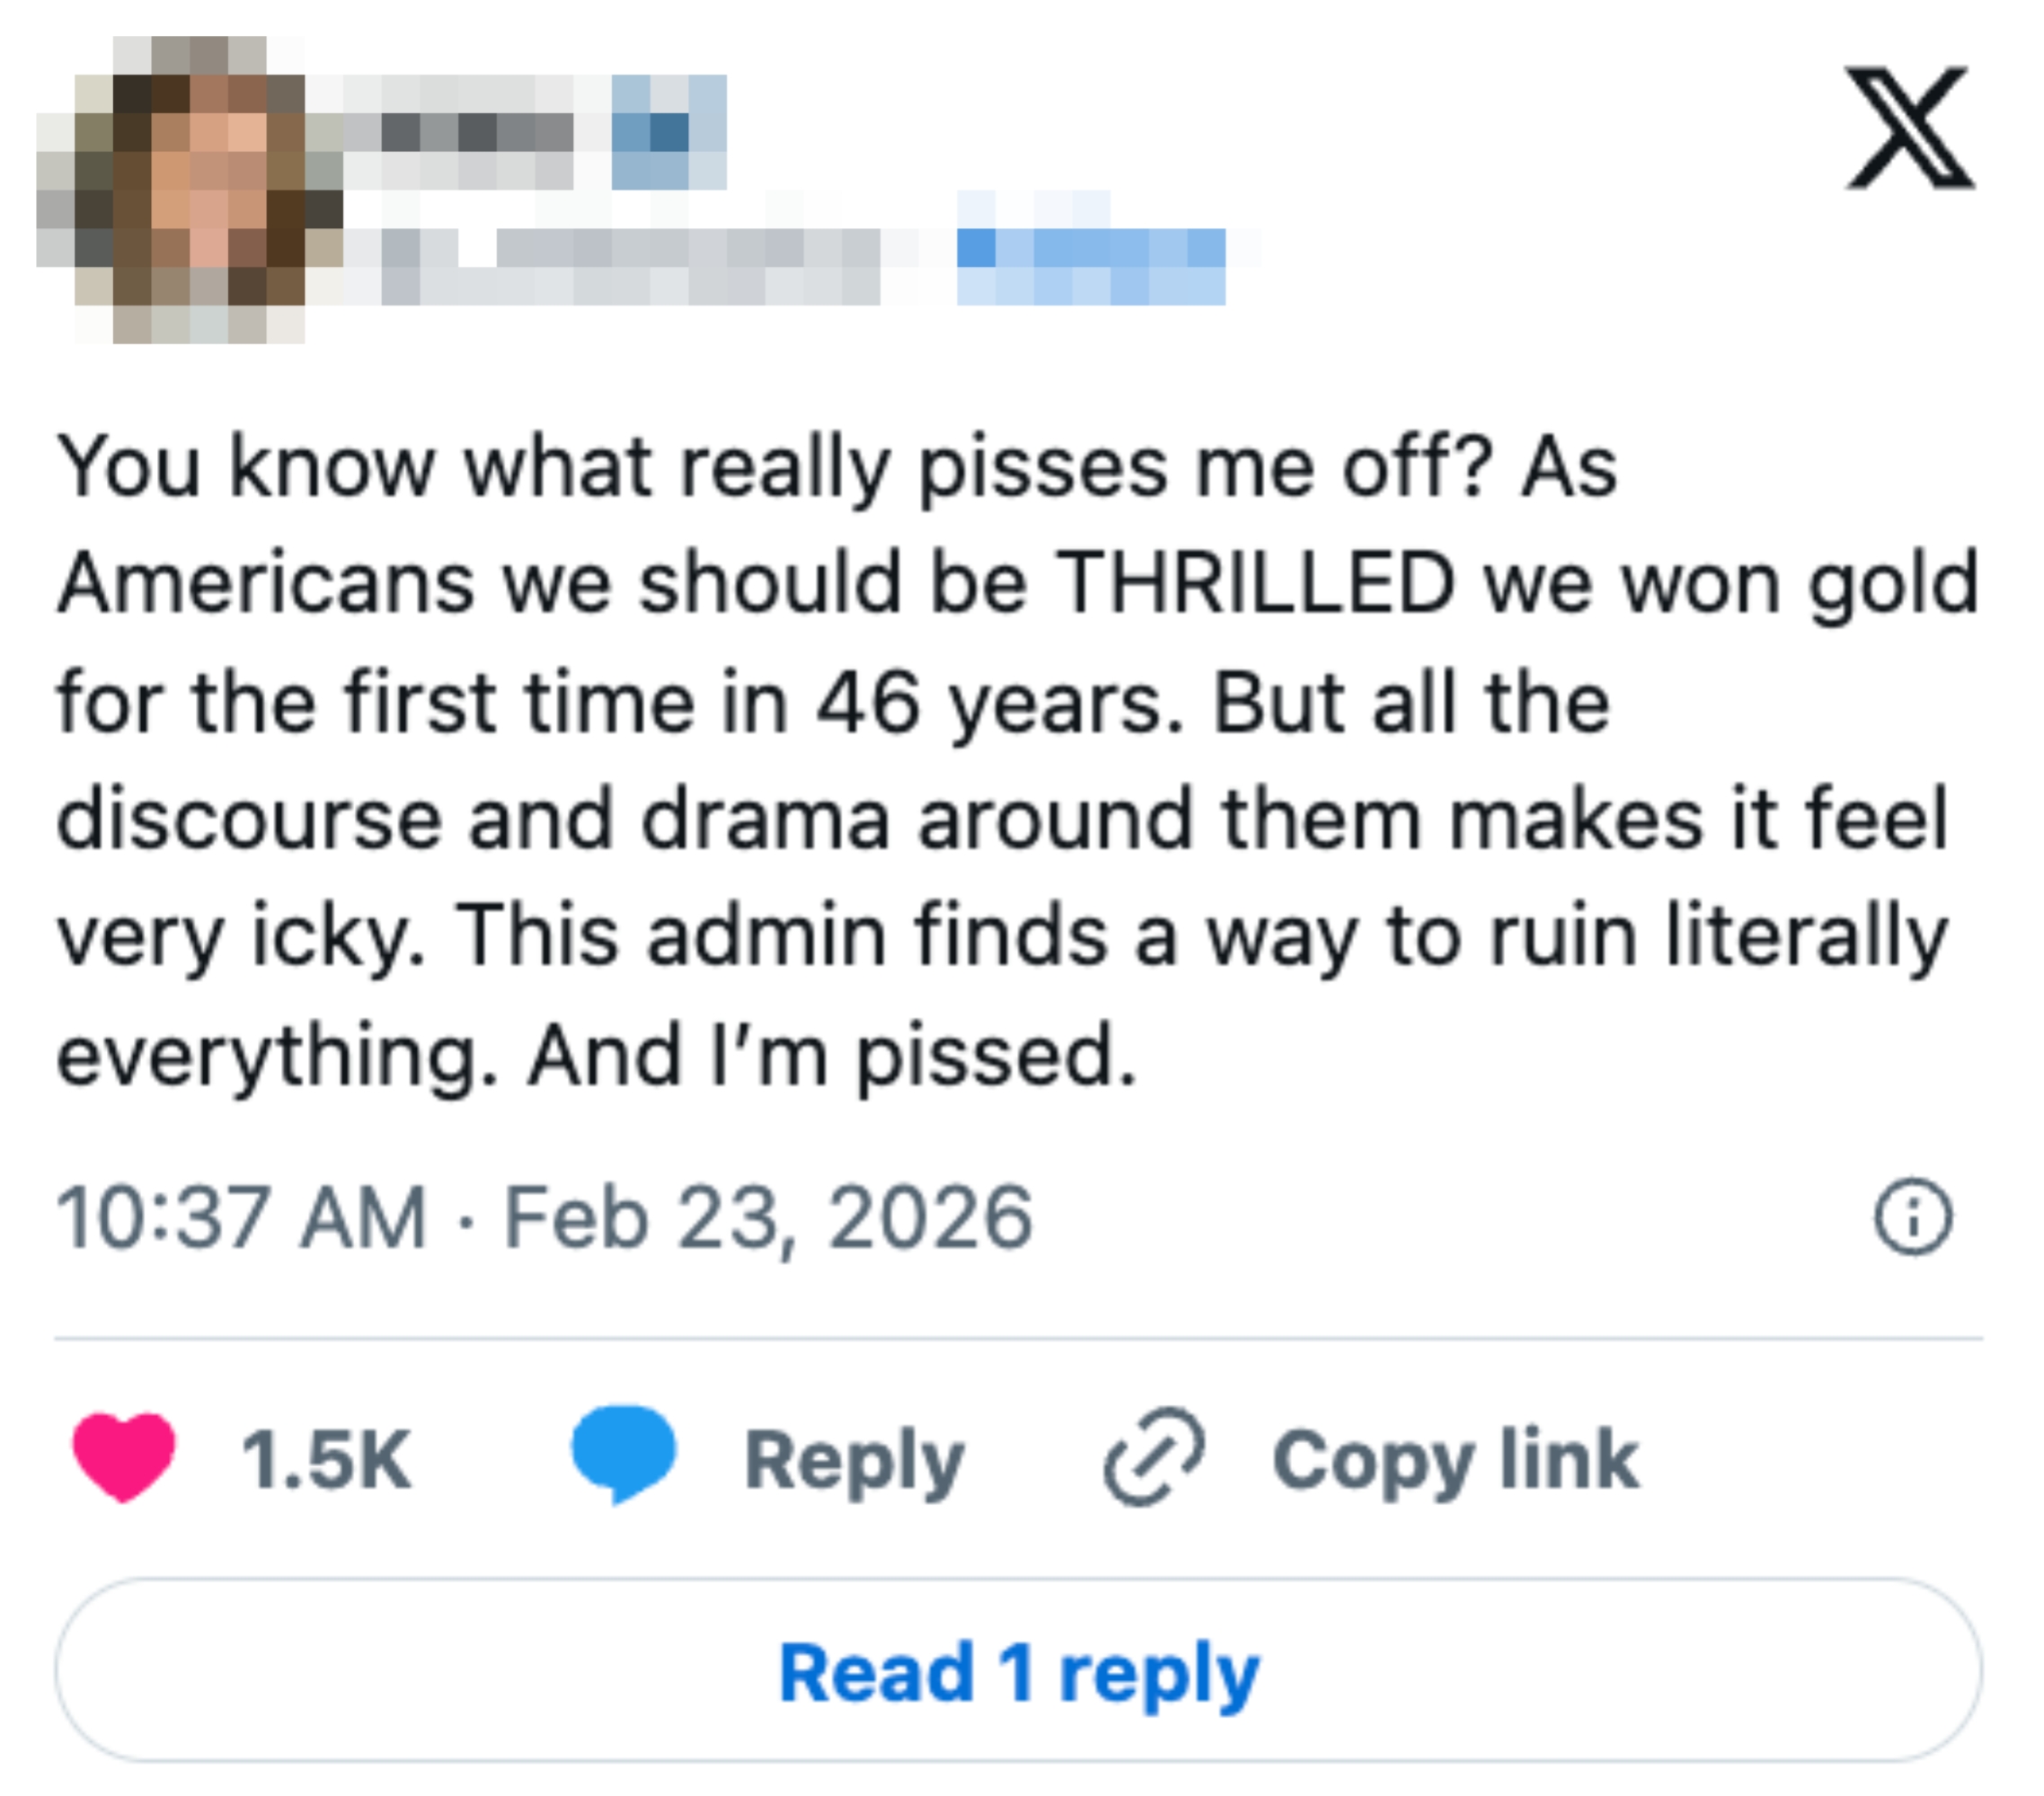
Task: Click the X logo in the corner
Action: 1909,128
